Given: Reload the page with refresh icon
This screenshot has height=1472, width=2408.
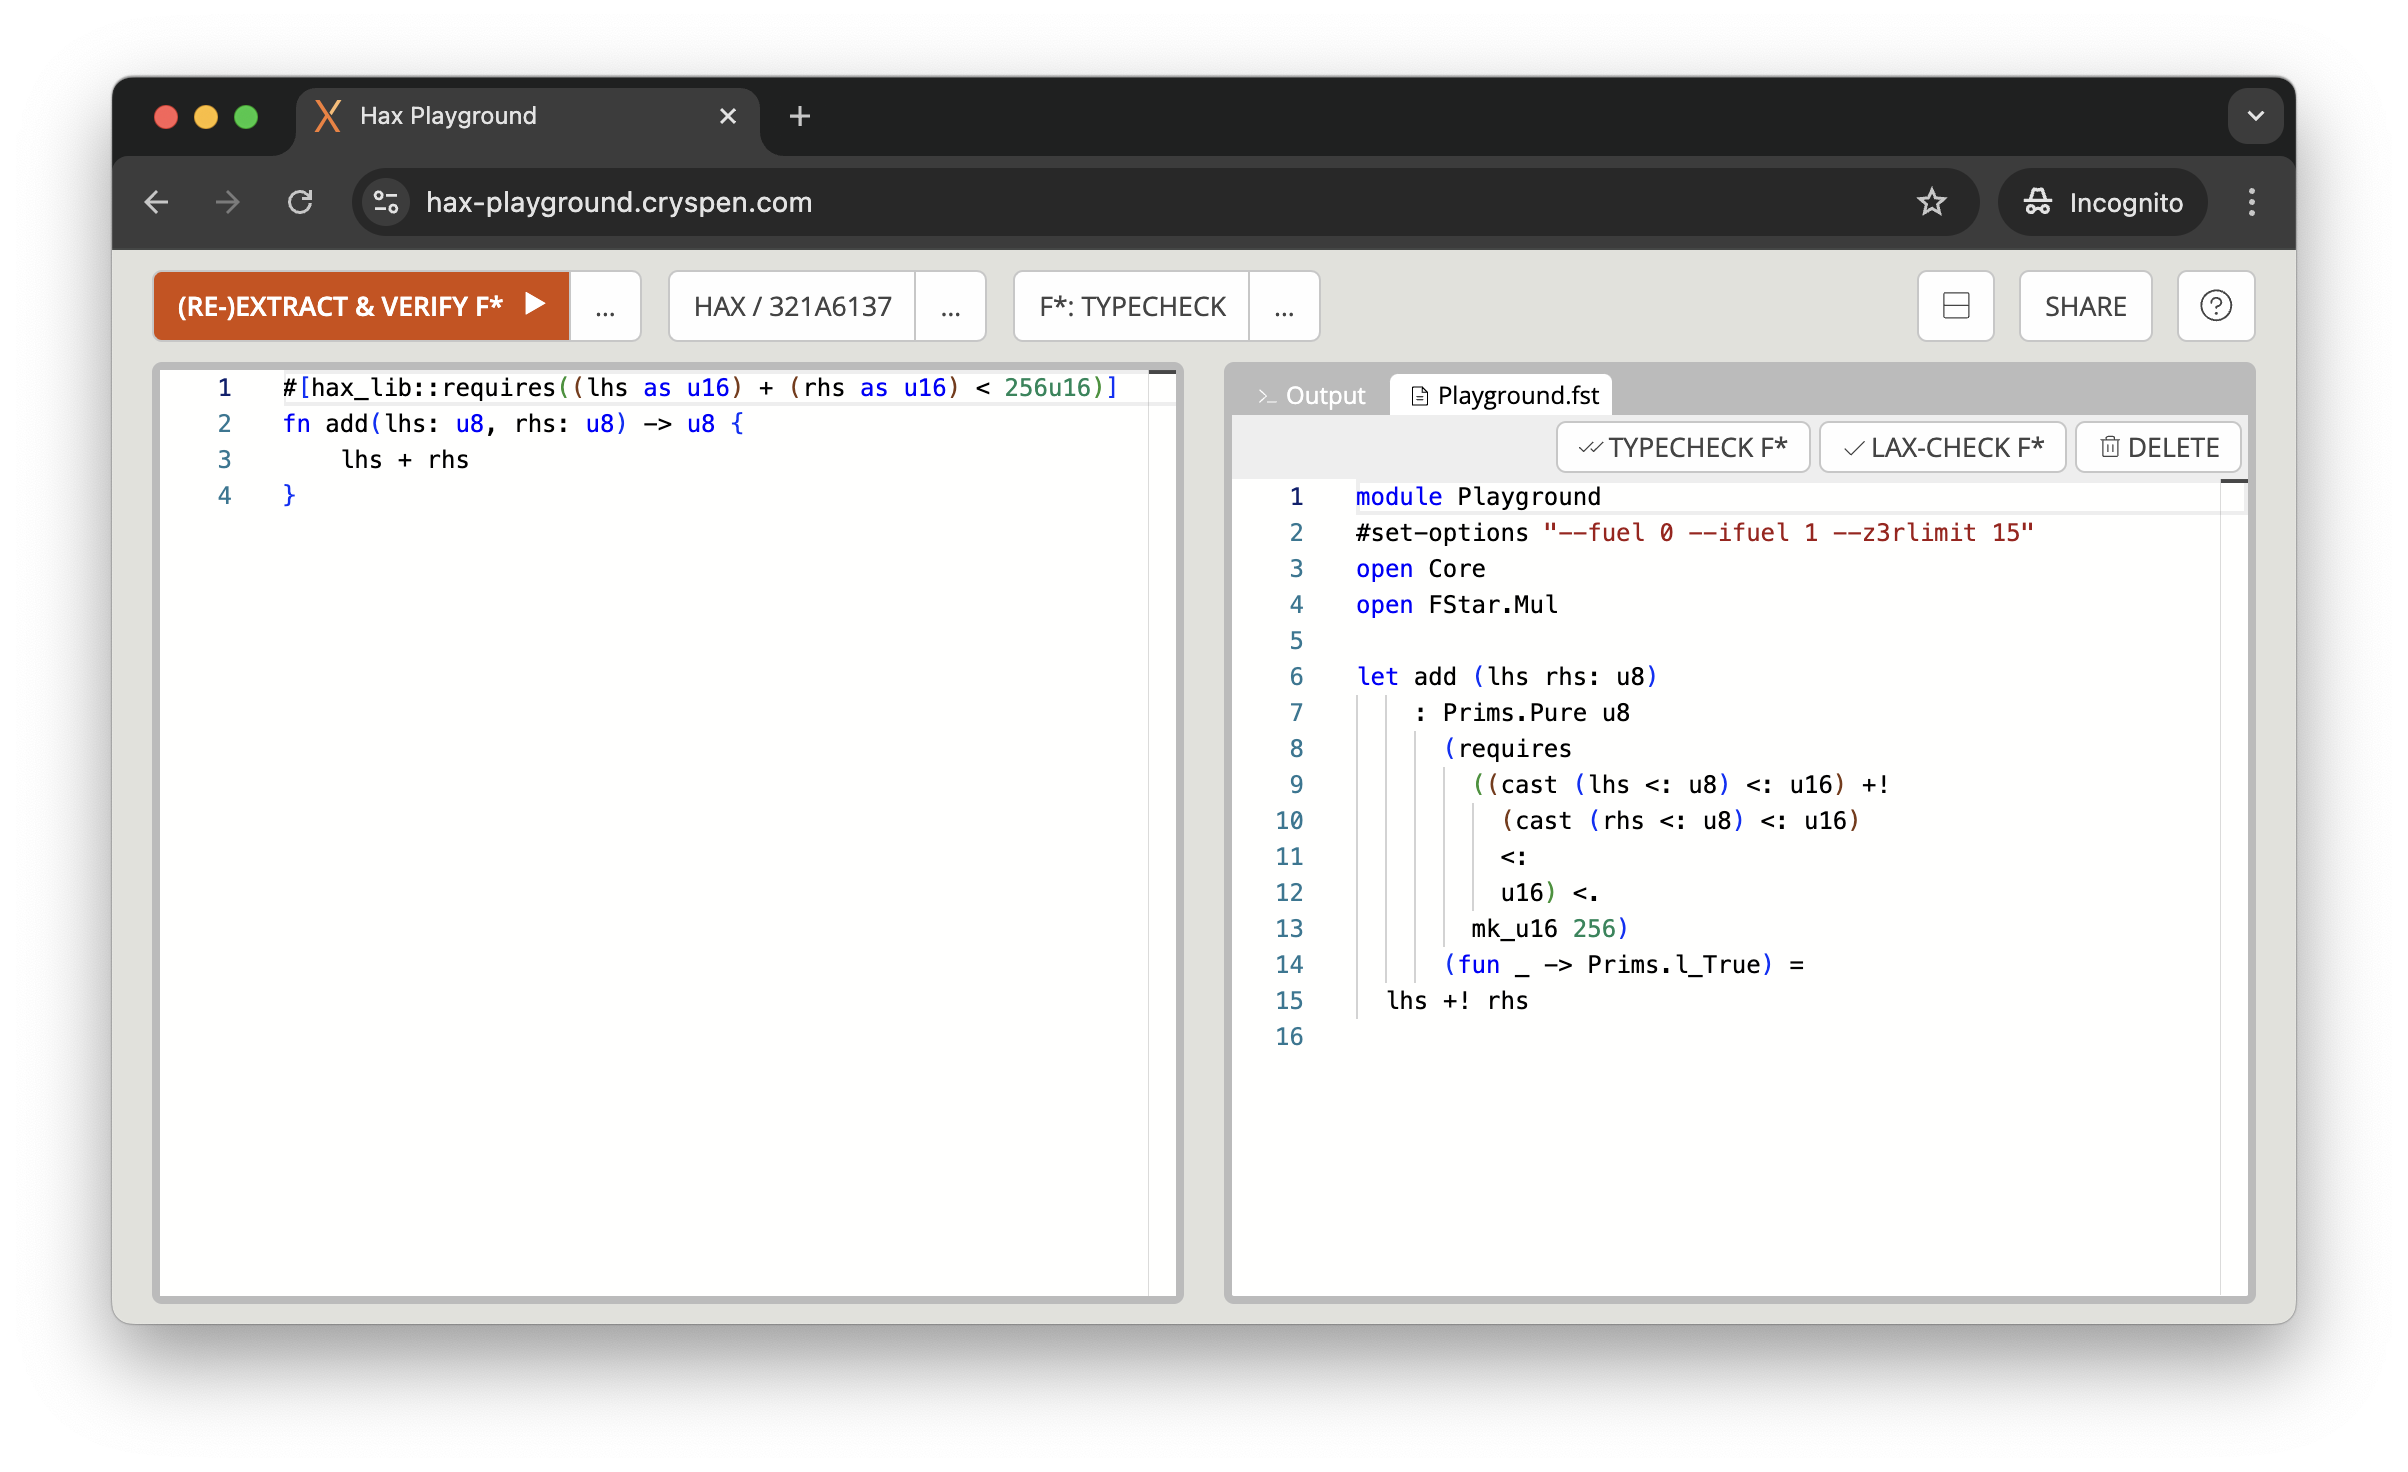Looking at the screenshot, I should click(300, 202).
